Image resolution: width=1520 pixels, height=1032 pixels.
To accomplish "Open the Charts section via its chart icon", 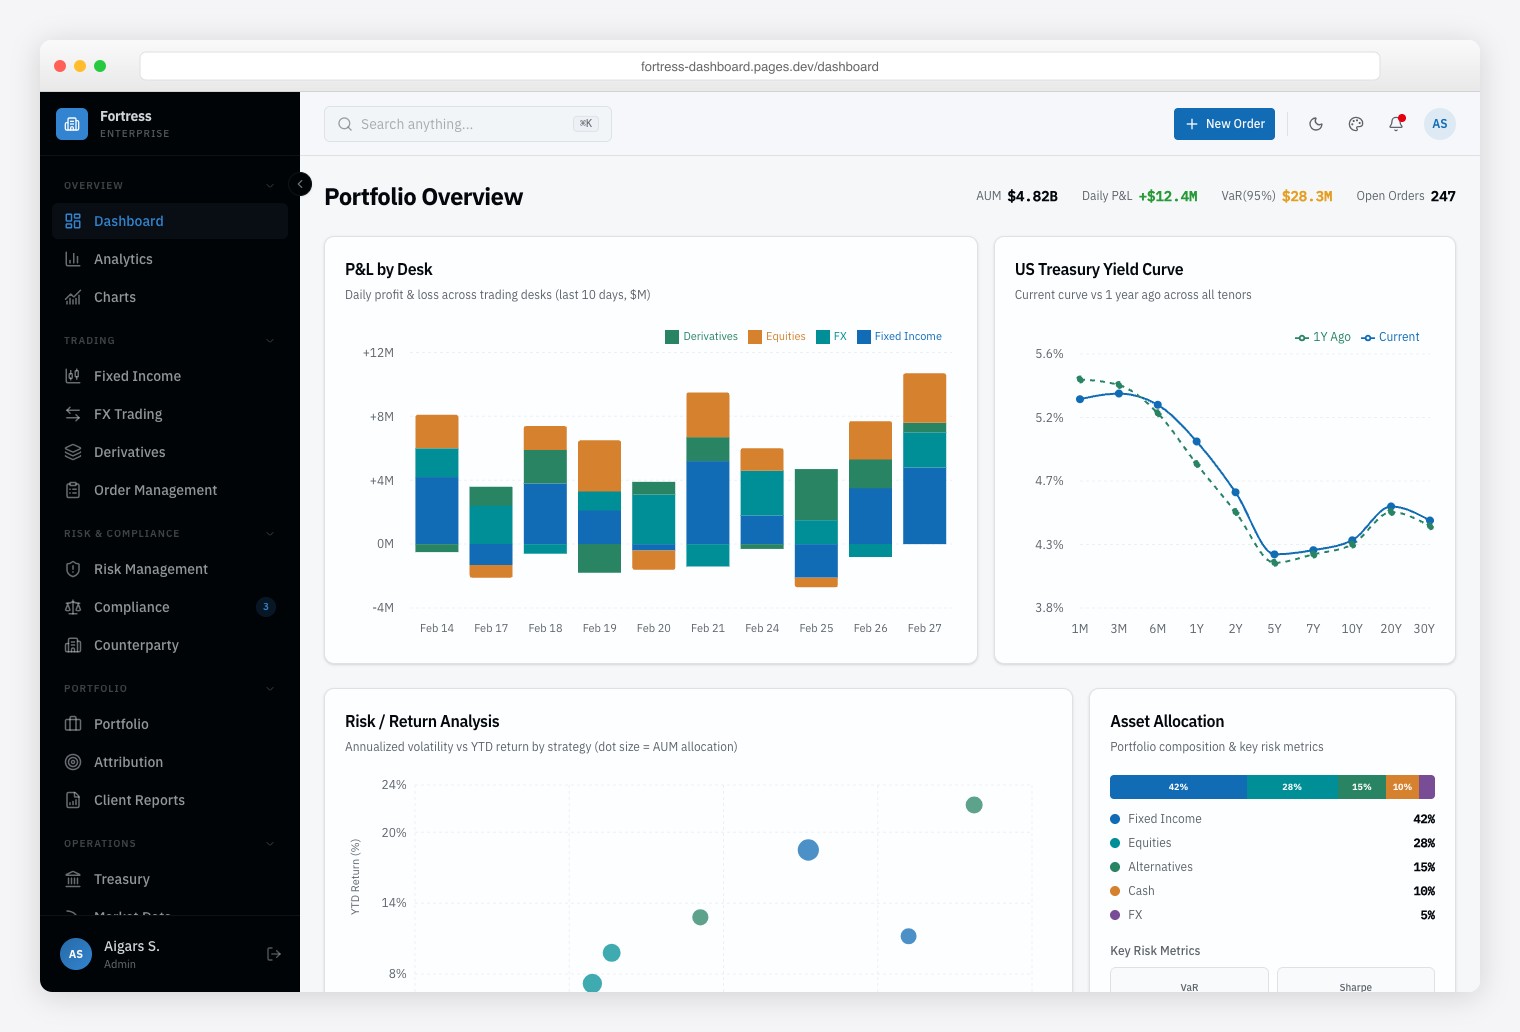I will (x=73, y=297).
